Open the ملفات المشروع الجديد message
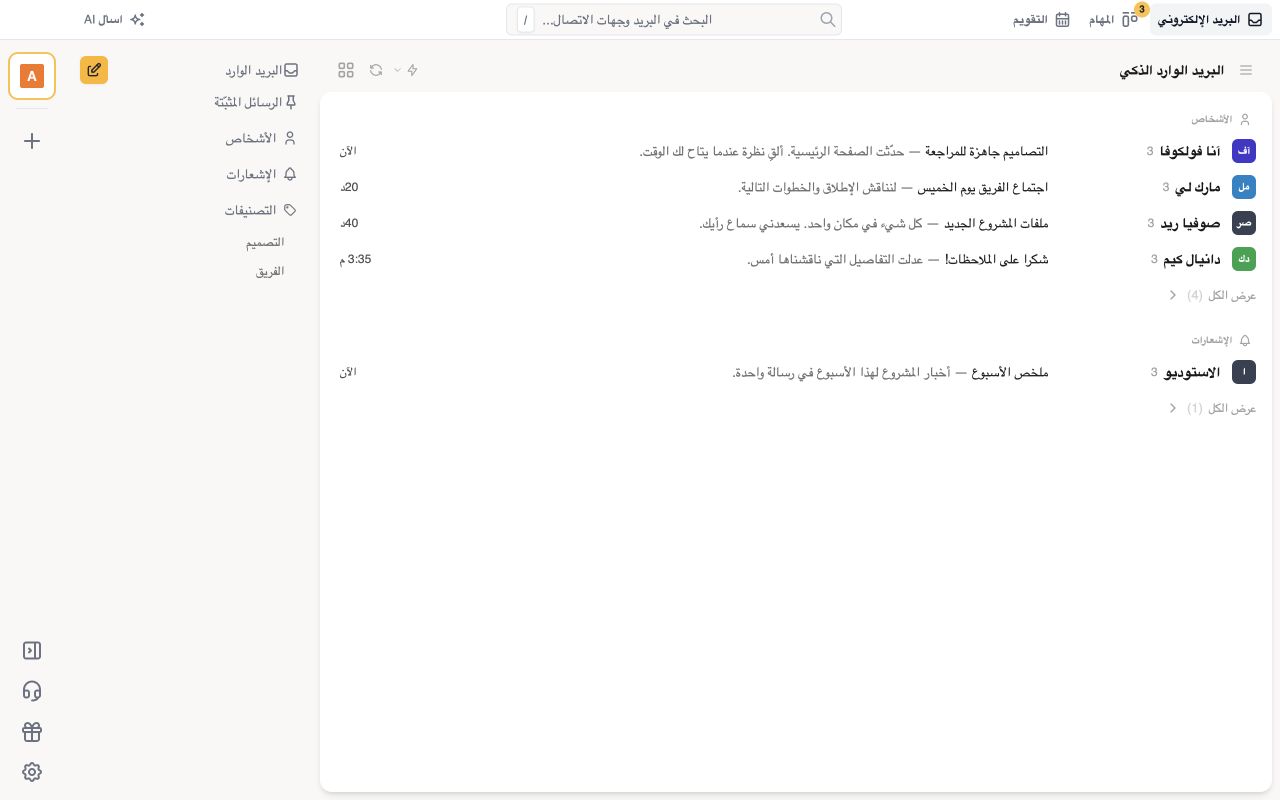 796,223
